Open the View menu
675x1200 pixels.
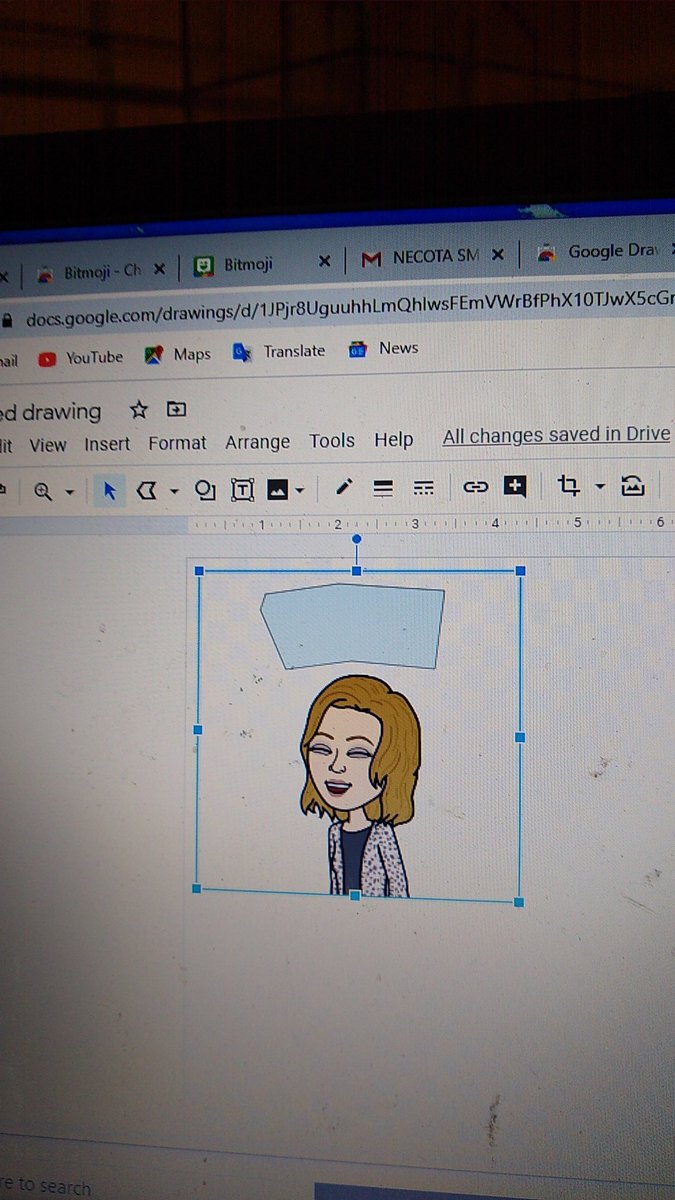click(47, 445)
